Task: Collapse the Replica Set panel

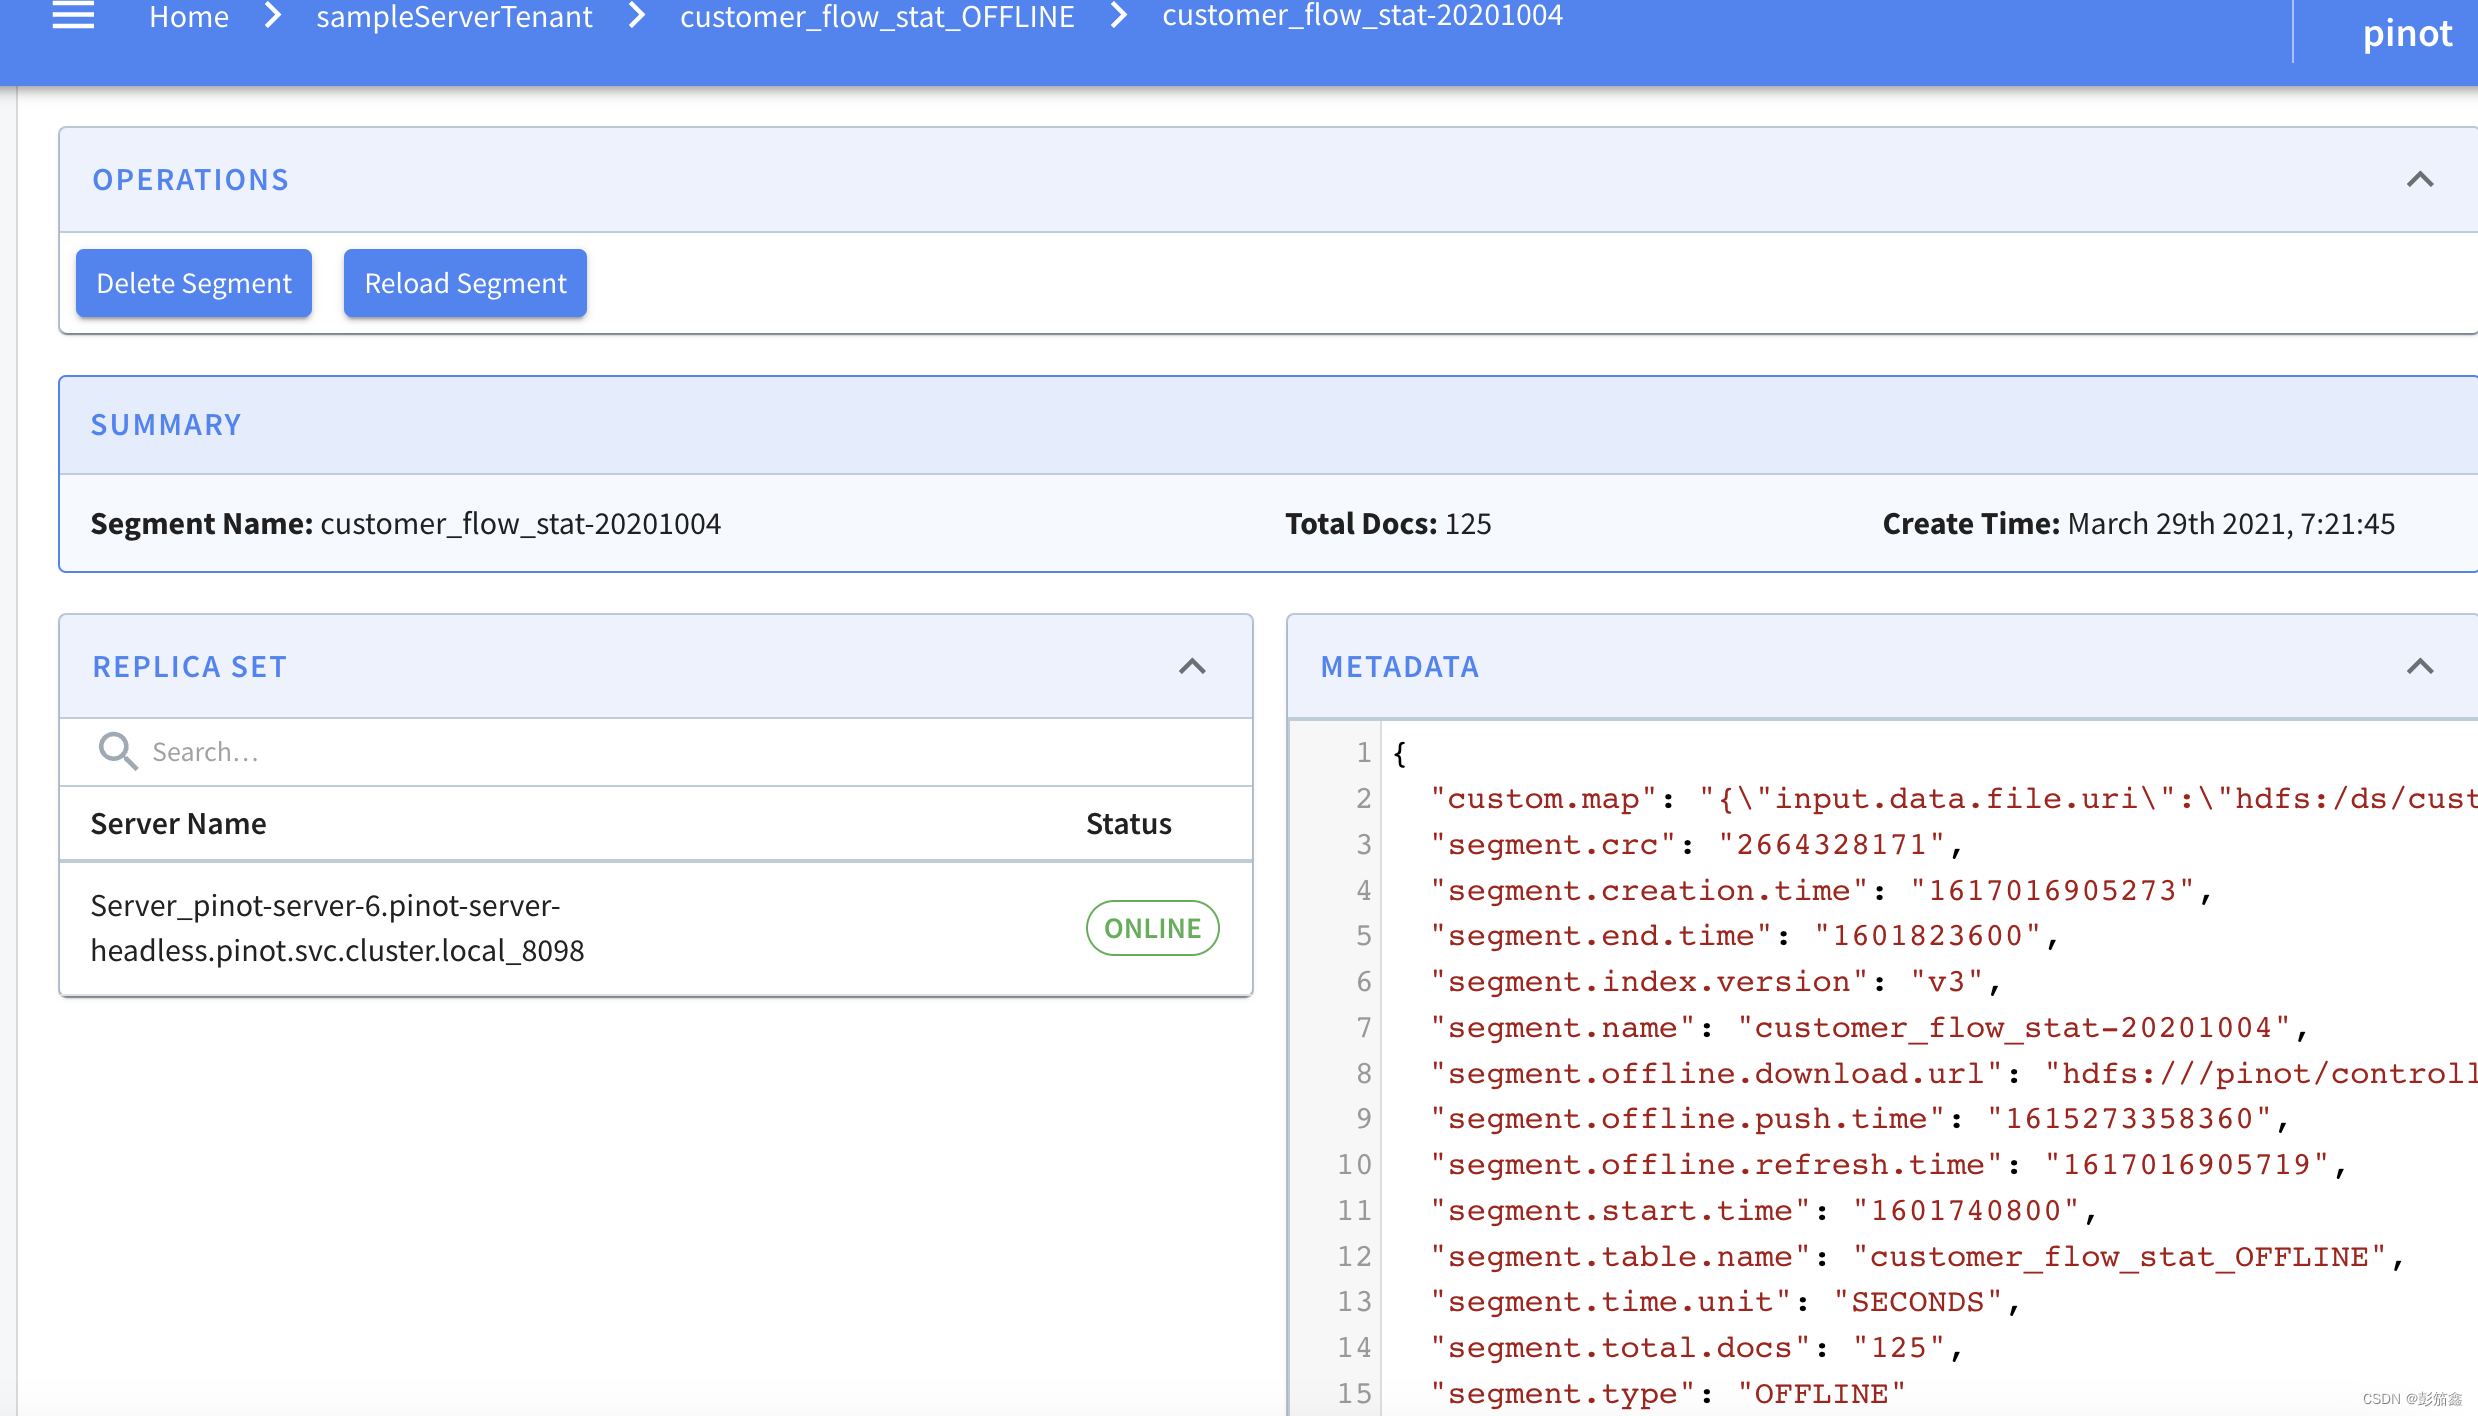Action: tap(1192, 667)
